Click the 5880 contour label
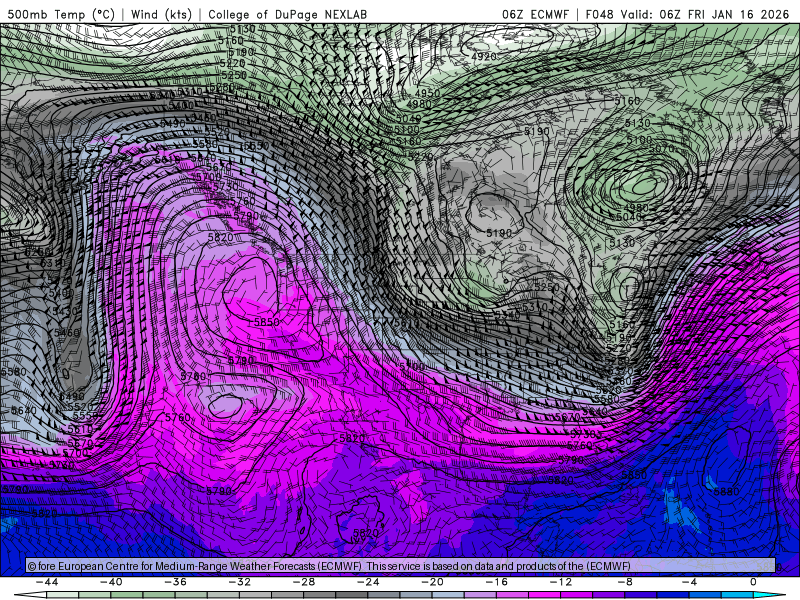800x600 pixels. pos(726,492)
